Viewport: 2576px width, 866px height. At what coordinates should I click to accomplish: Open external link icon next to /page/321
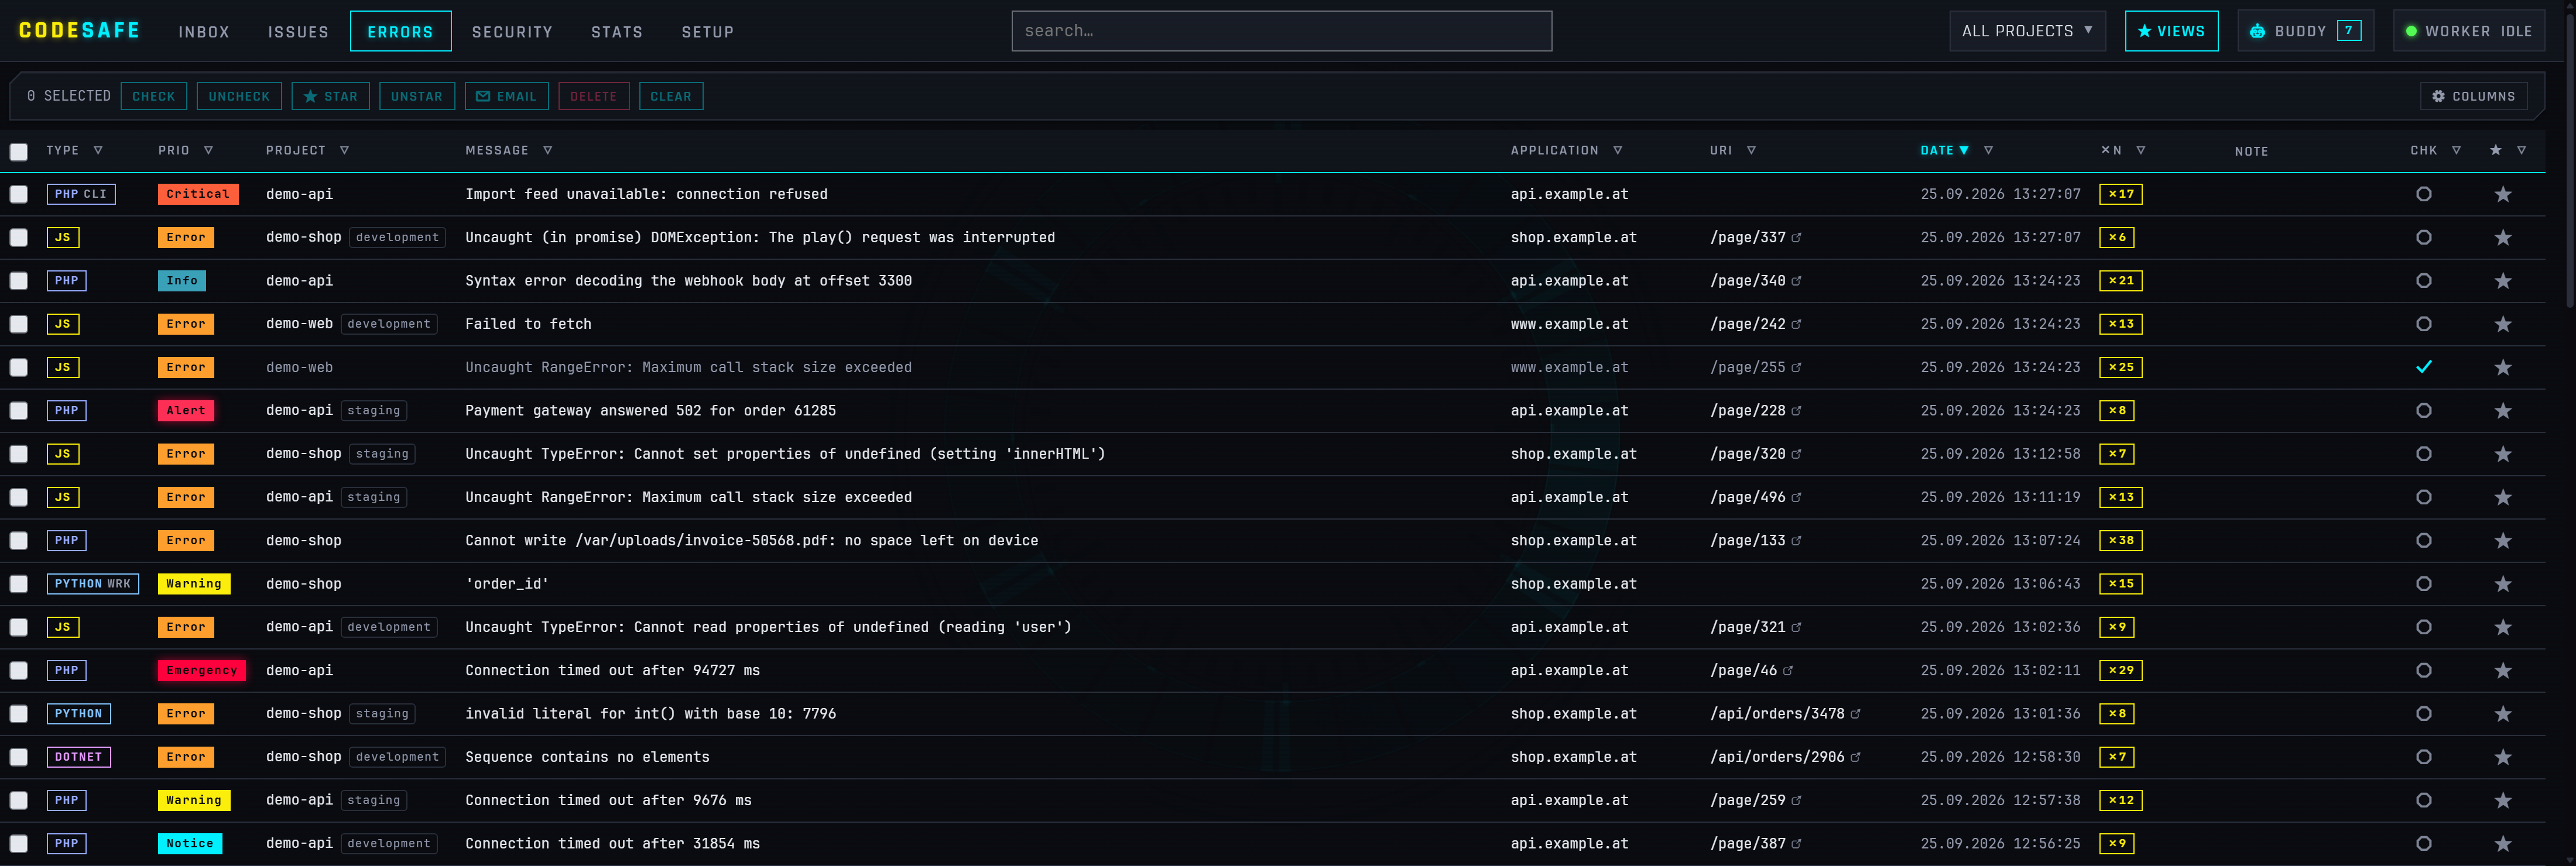(x=1796, y=627)
